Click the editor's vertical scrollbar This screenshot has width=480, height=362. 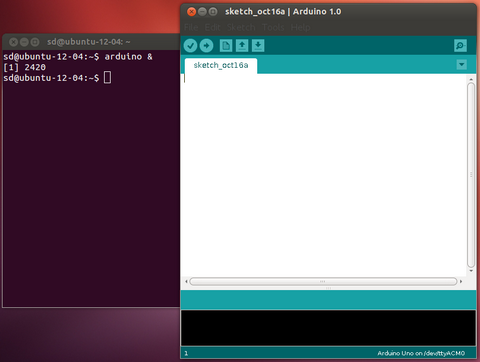click(471, 175)
